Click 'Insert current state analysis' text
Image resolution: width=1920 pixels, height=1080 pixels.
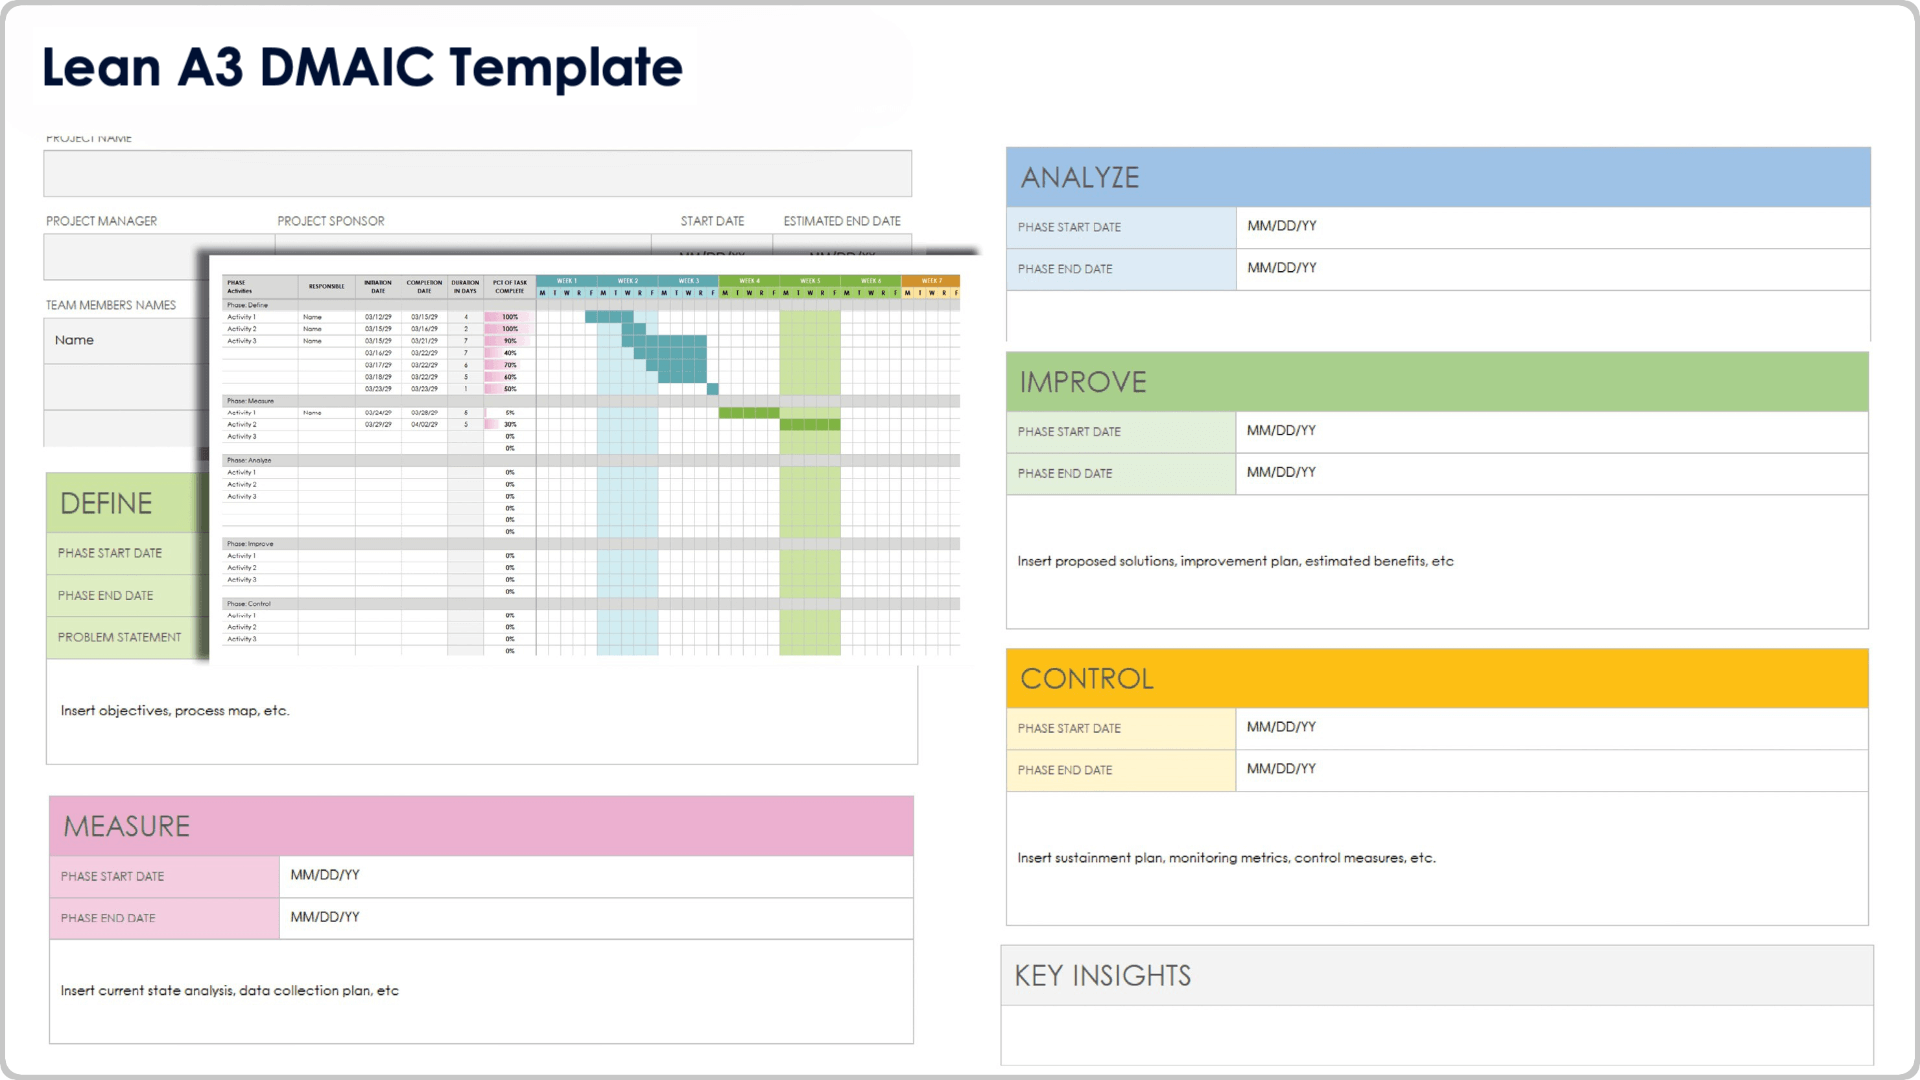click(229, 991)
